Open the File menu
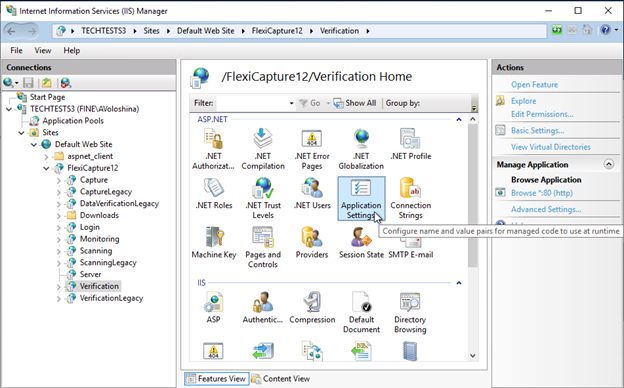The height and width of the screenshot is (388, 624). pos(16,51)
